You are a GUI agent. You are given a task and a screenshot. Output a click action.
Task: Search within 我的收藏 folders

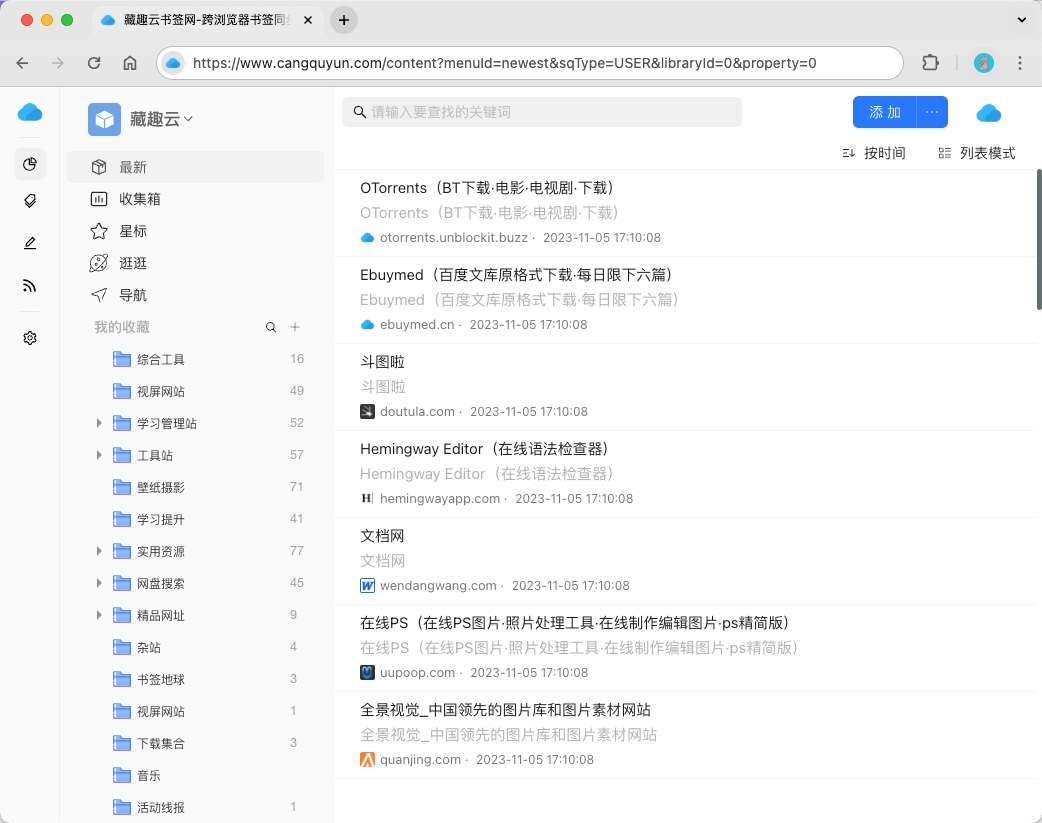coord(271,327)
